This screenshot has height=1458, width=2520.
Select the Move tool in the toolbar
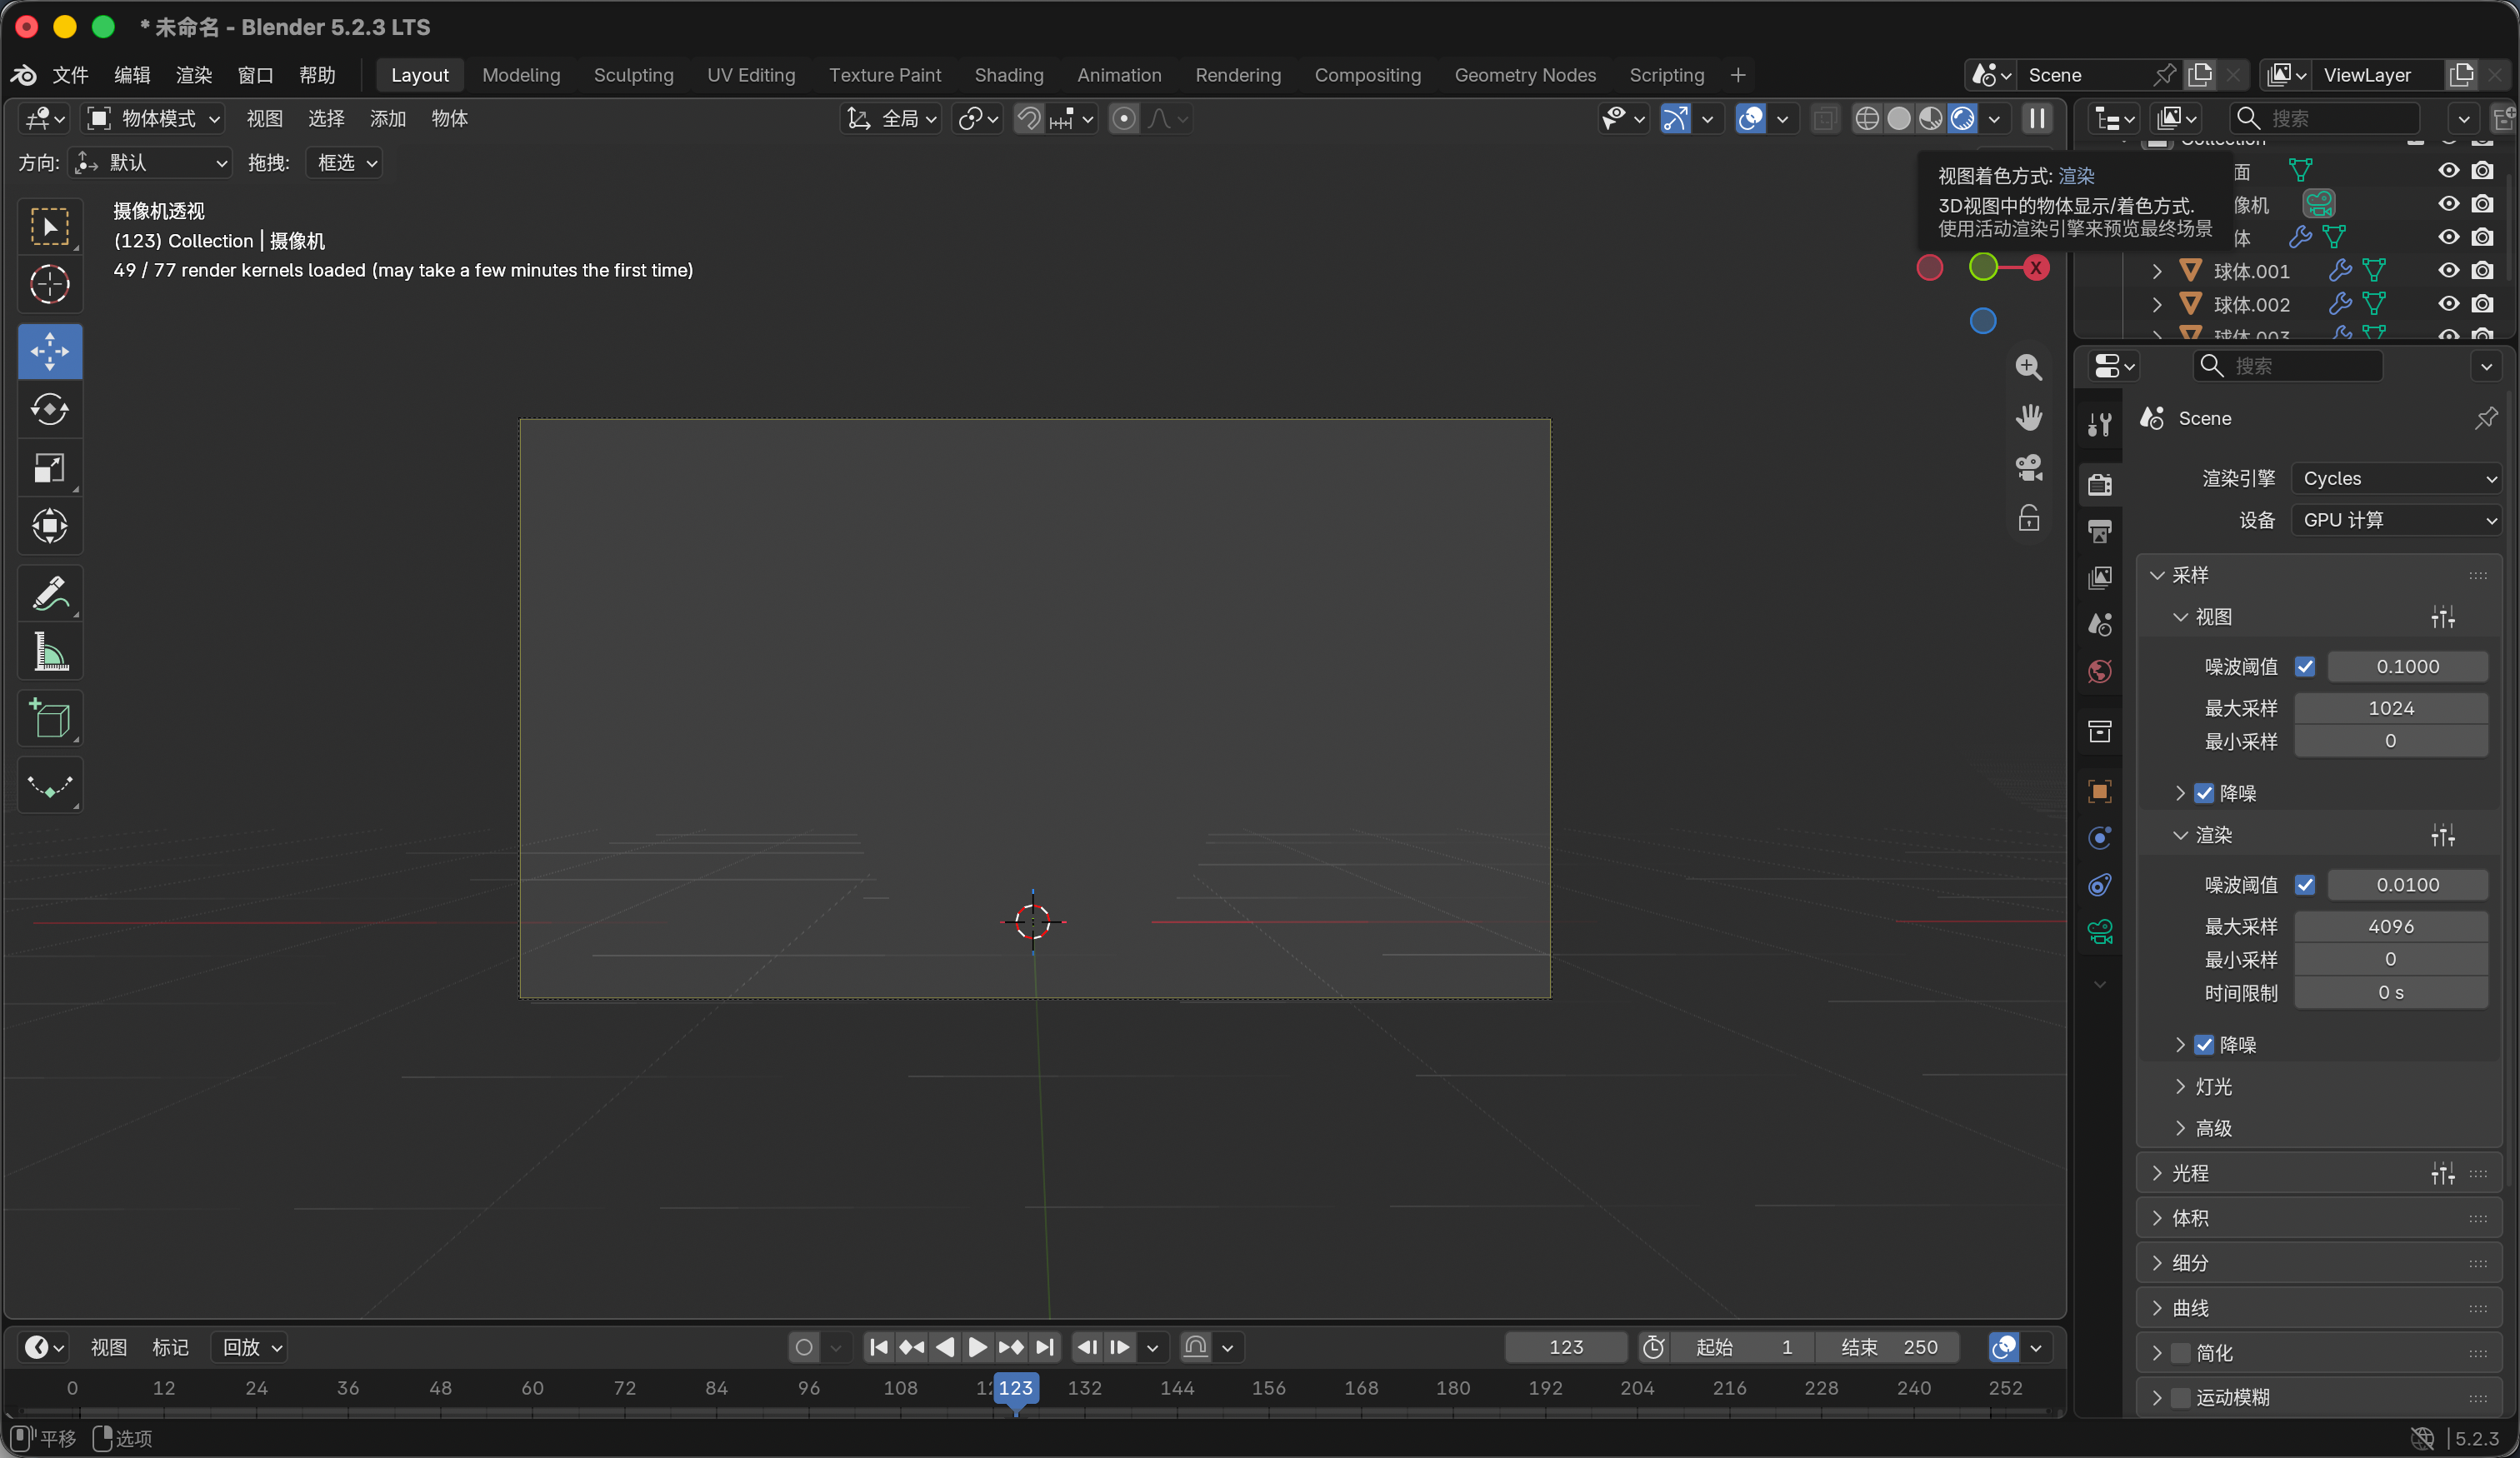(x=49, y=351)
